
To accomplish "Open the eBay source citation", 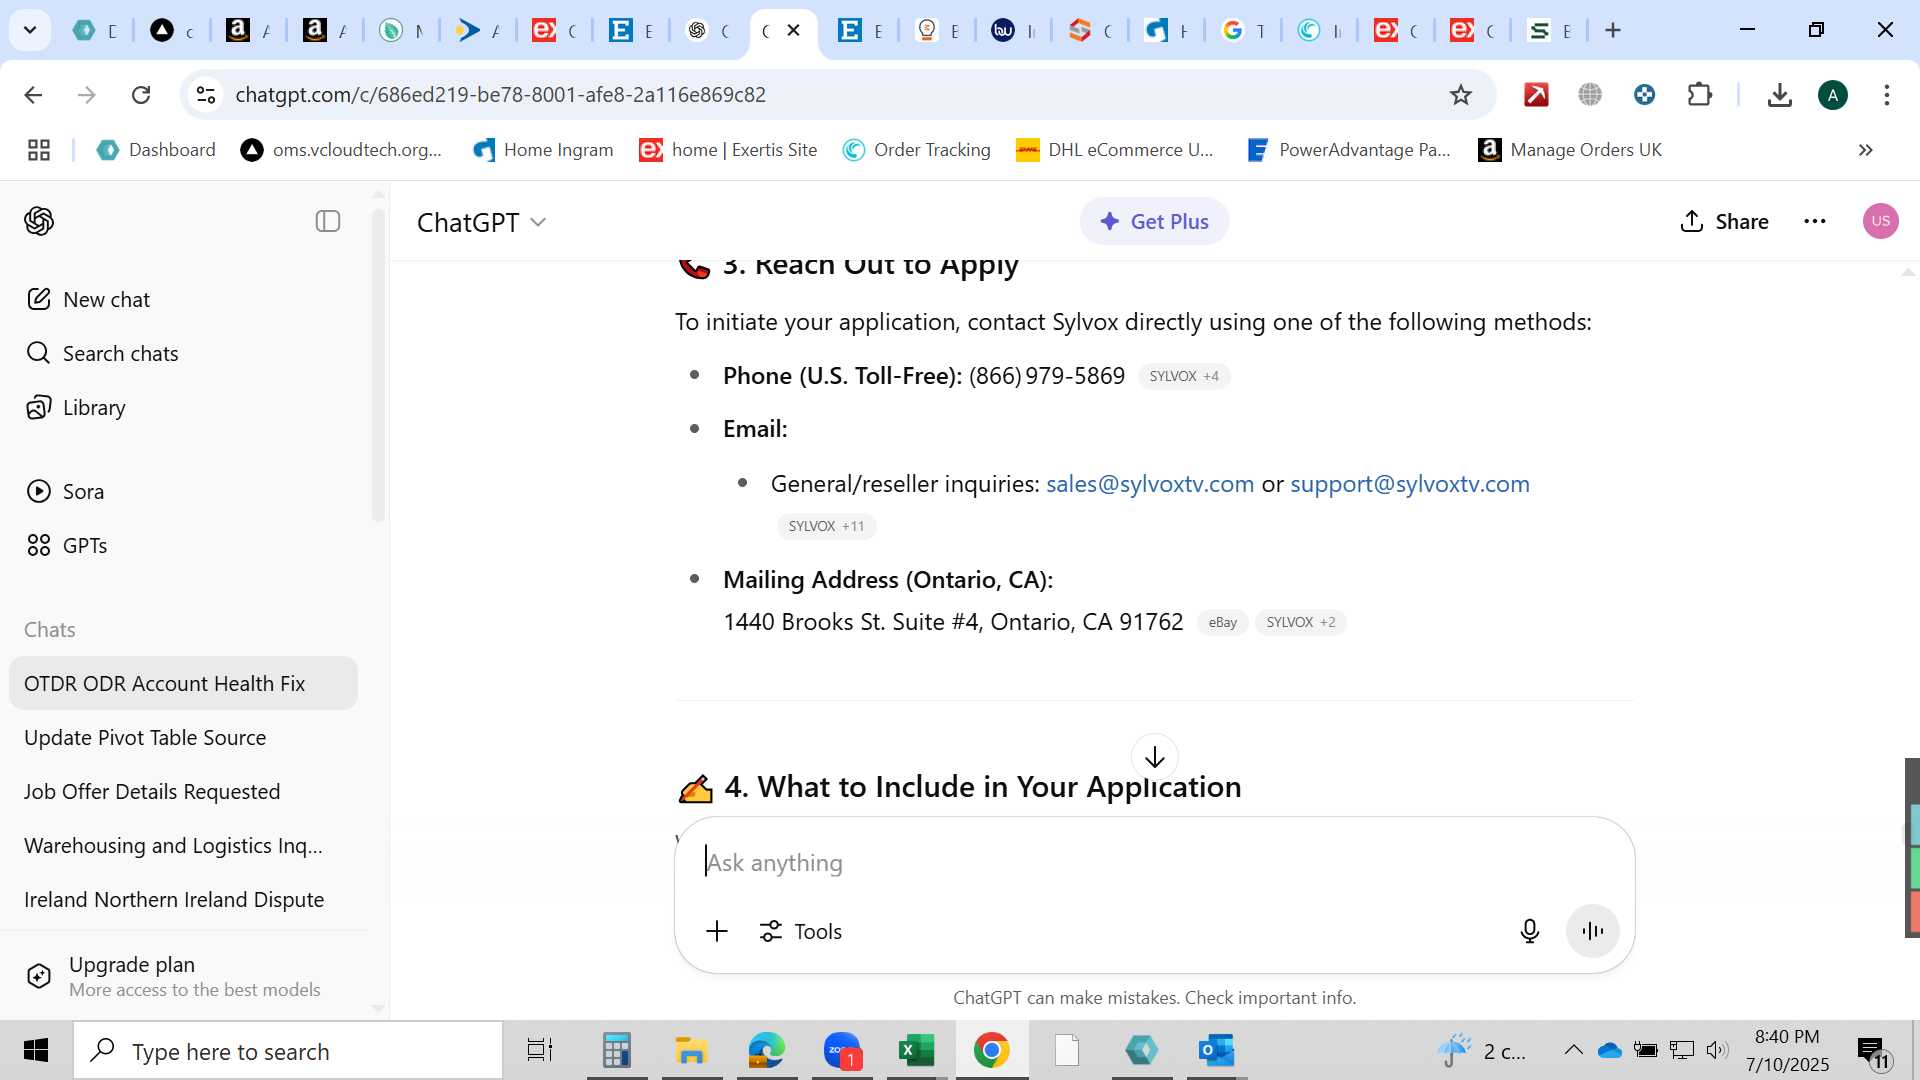I will pyautogui.click(x=1222, y=622).
